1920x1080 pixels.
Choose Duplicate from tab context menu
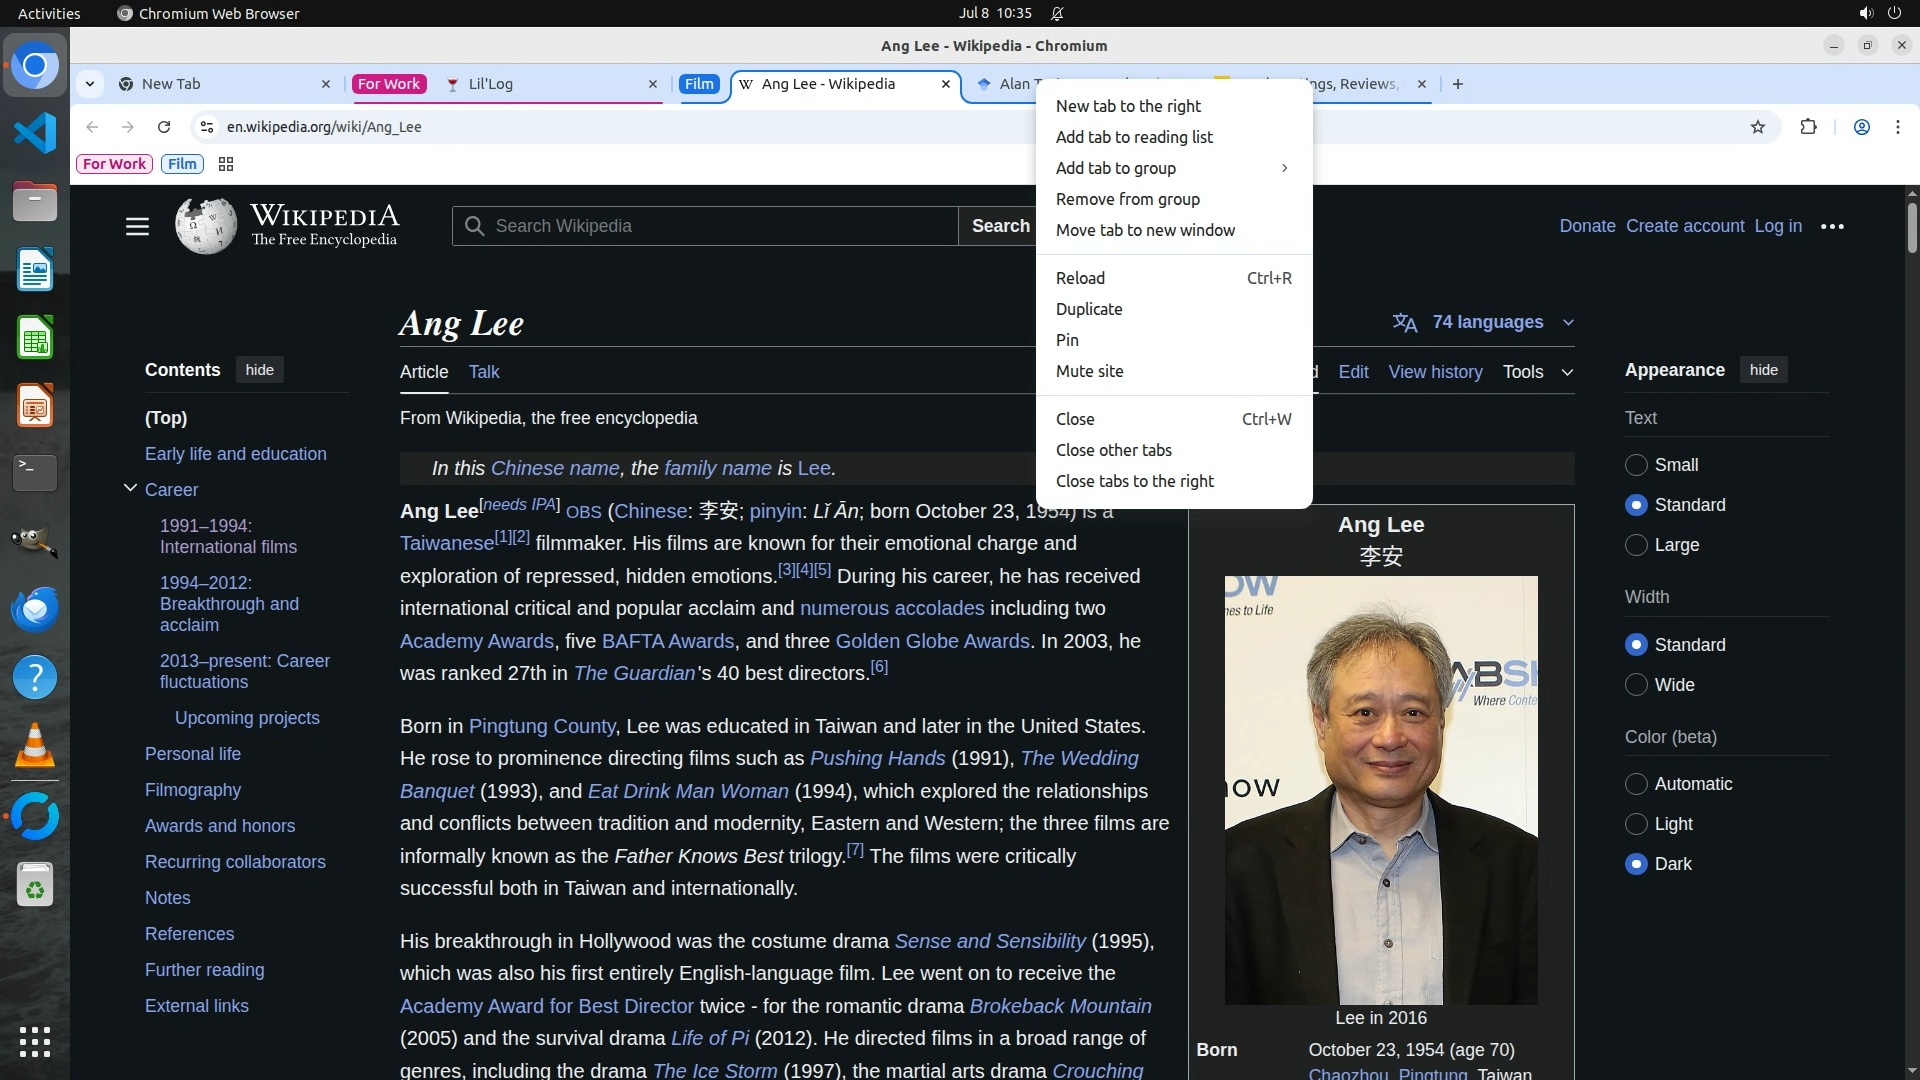pos(1089,309)
